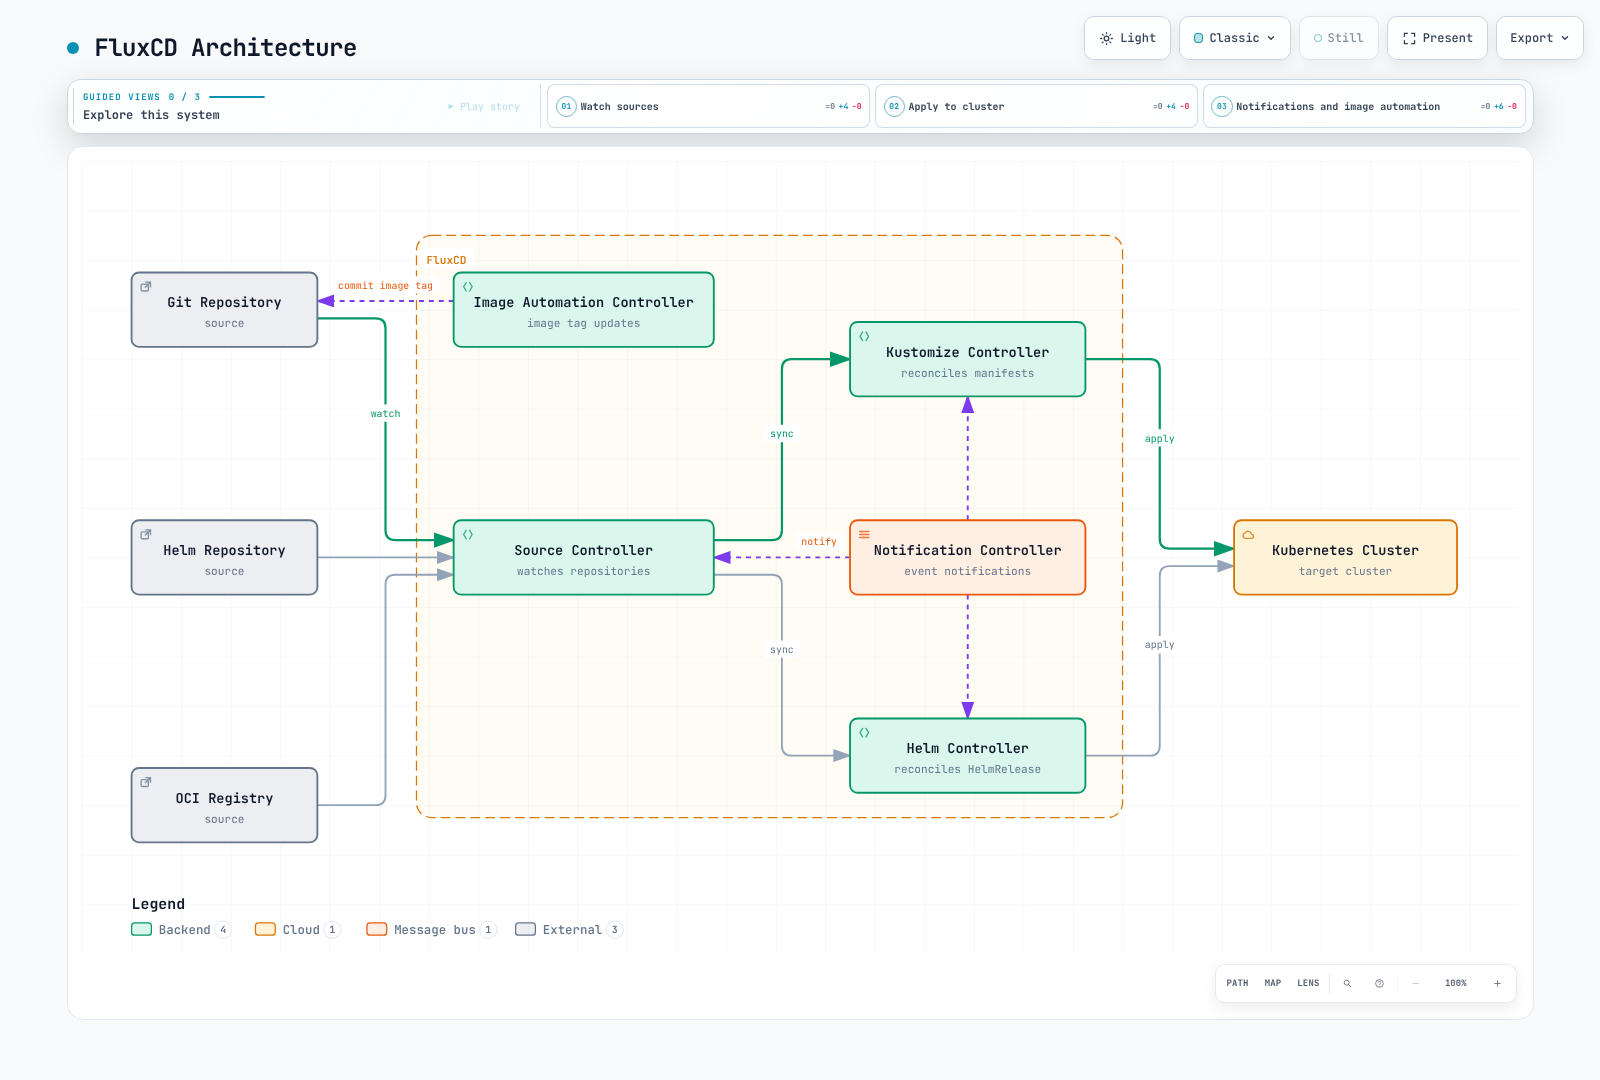Click the fullscreen brackets icon in Present

pos(1409,38)
